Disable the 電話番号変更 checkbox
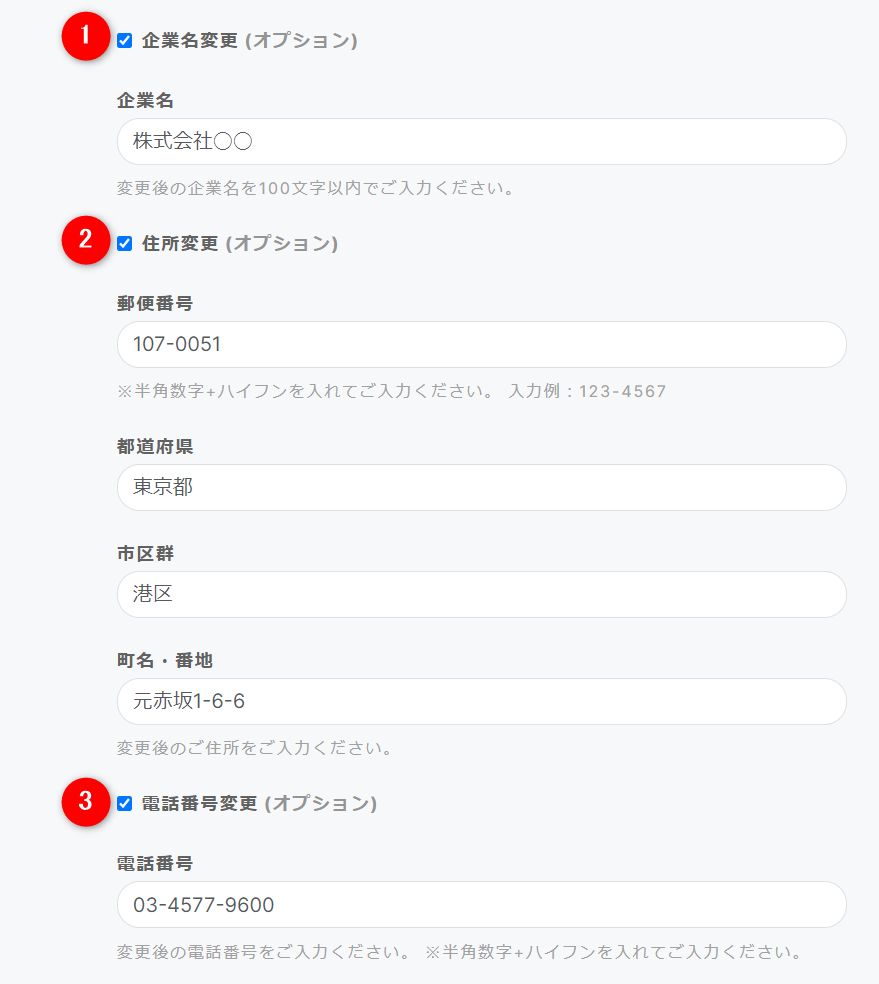This screenshot has width=879, height=984. tap(125, 803)
